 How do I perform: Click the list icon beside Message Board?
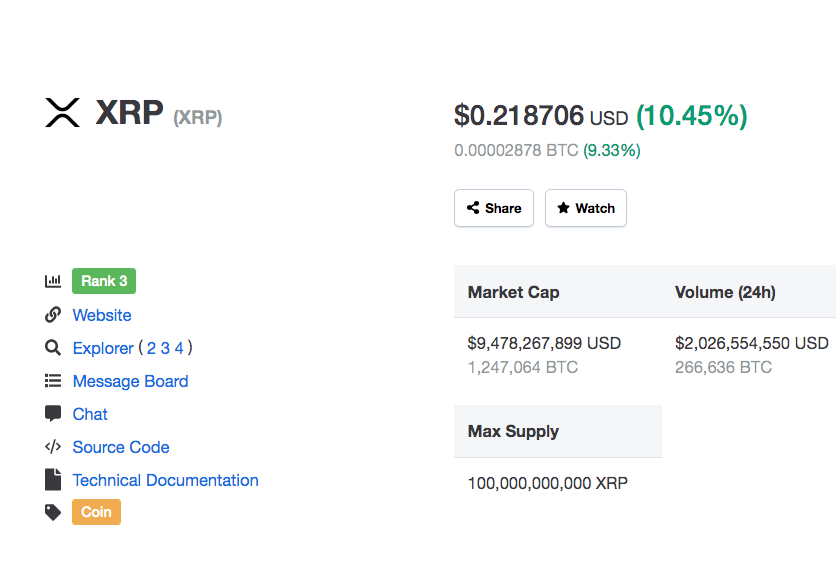click(53, 381)
